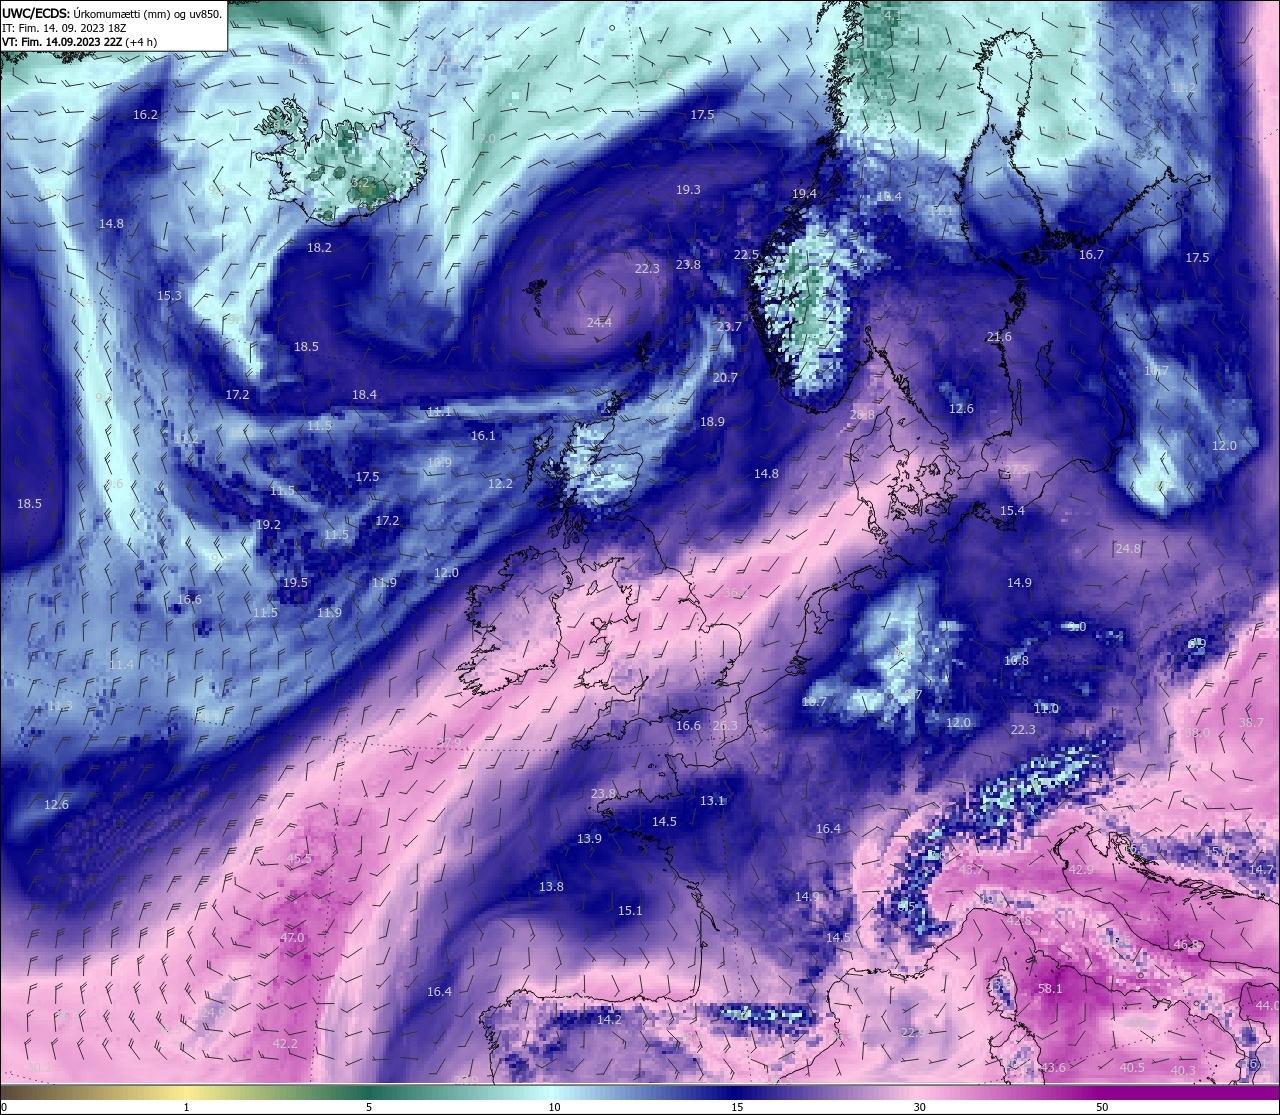Click the color scale label '30'
Viewport: 1280px width, 1115px height.
tap(919, 1107)
